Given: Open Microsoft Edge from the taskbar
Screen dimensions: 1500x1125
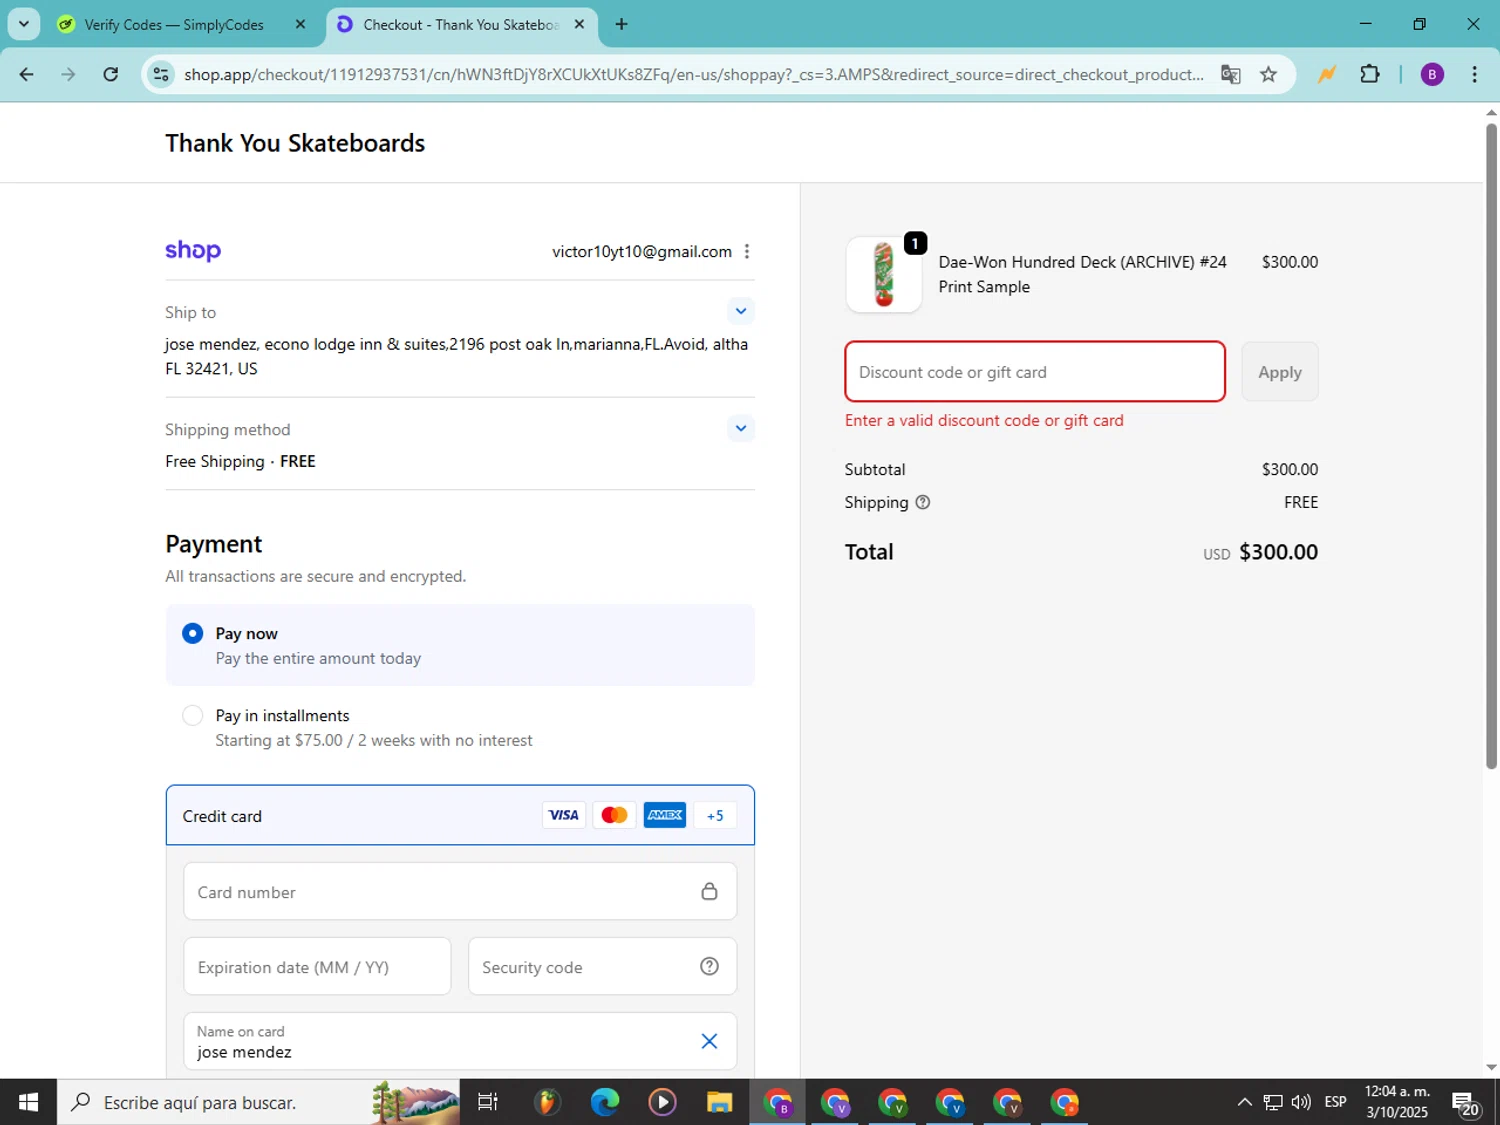Looking at the screenshot, I should tap(605, 1102).
